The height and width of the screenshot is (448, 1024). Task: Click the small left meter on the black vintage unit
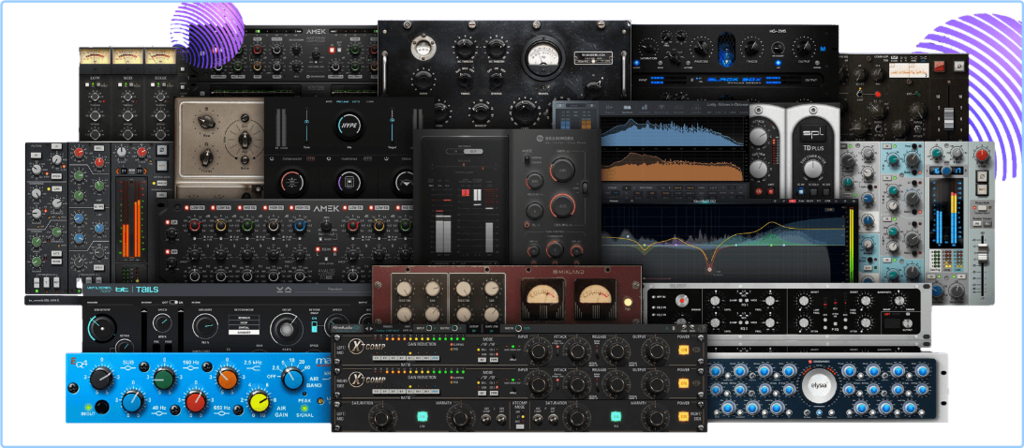point(422,47)
